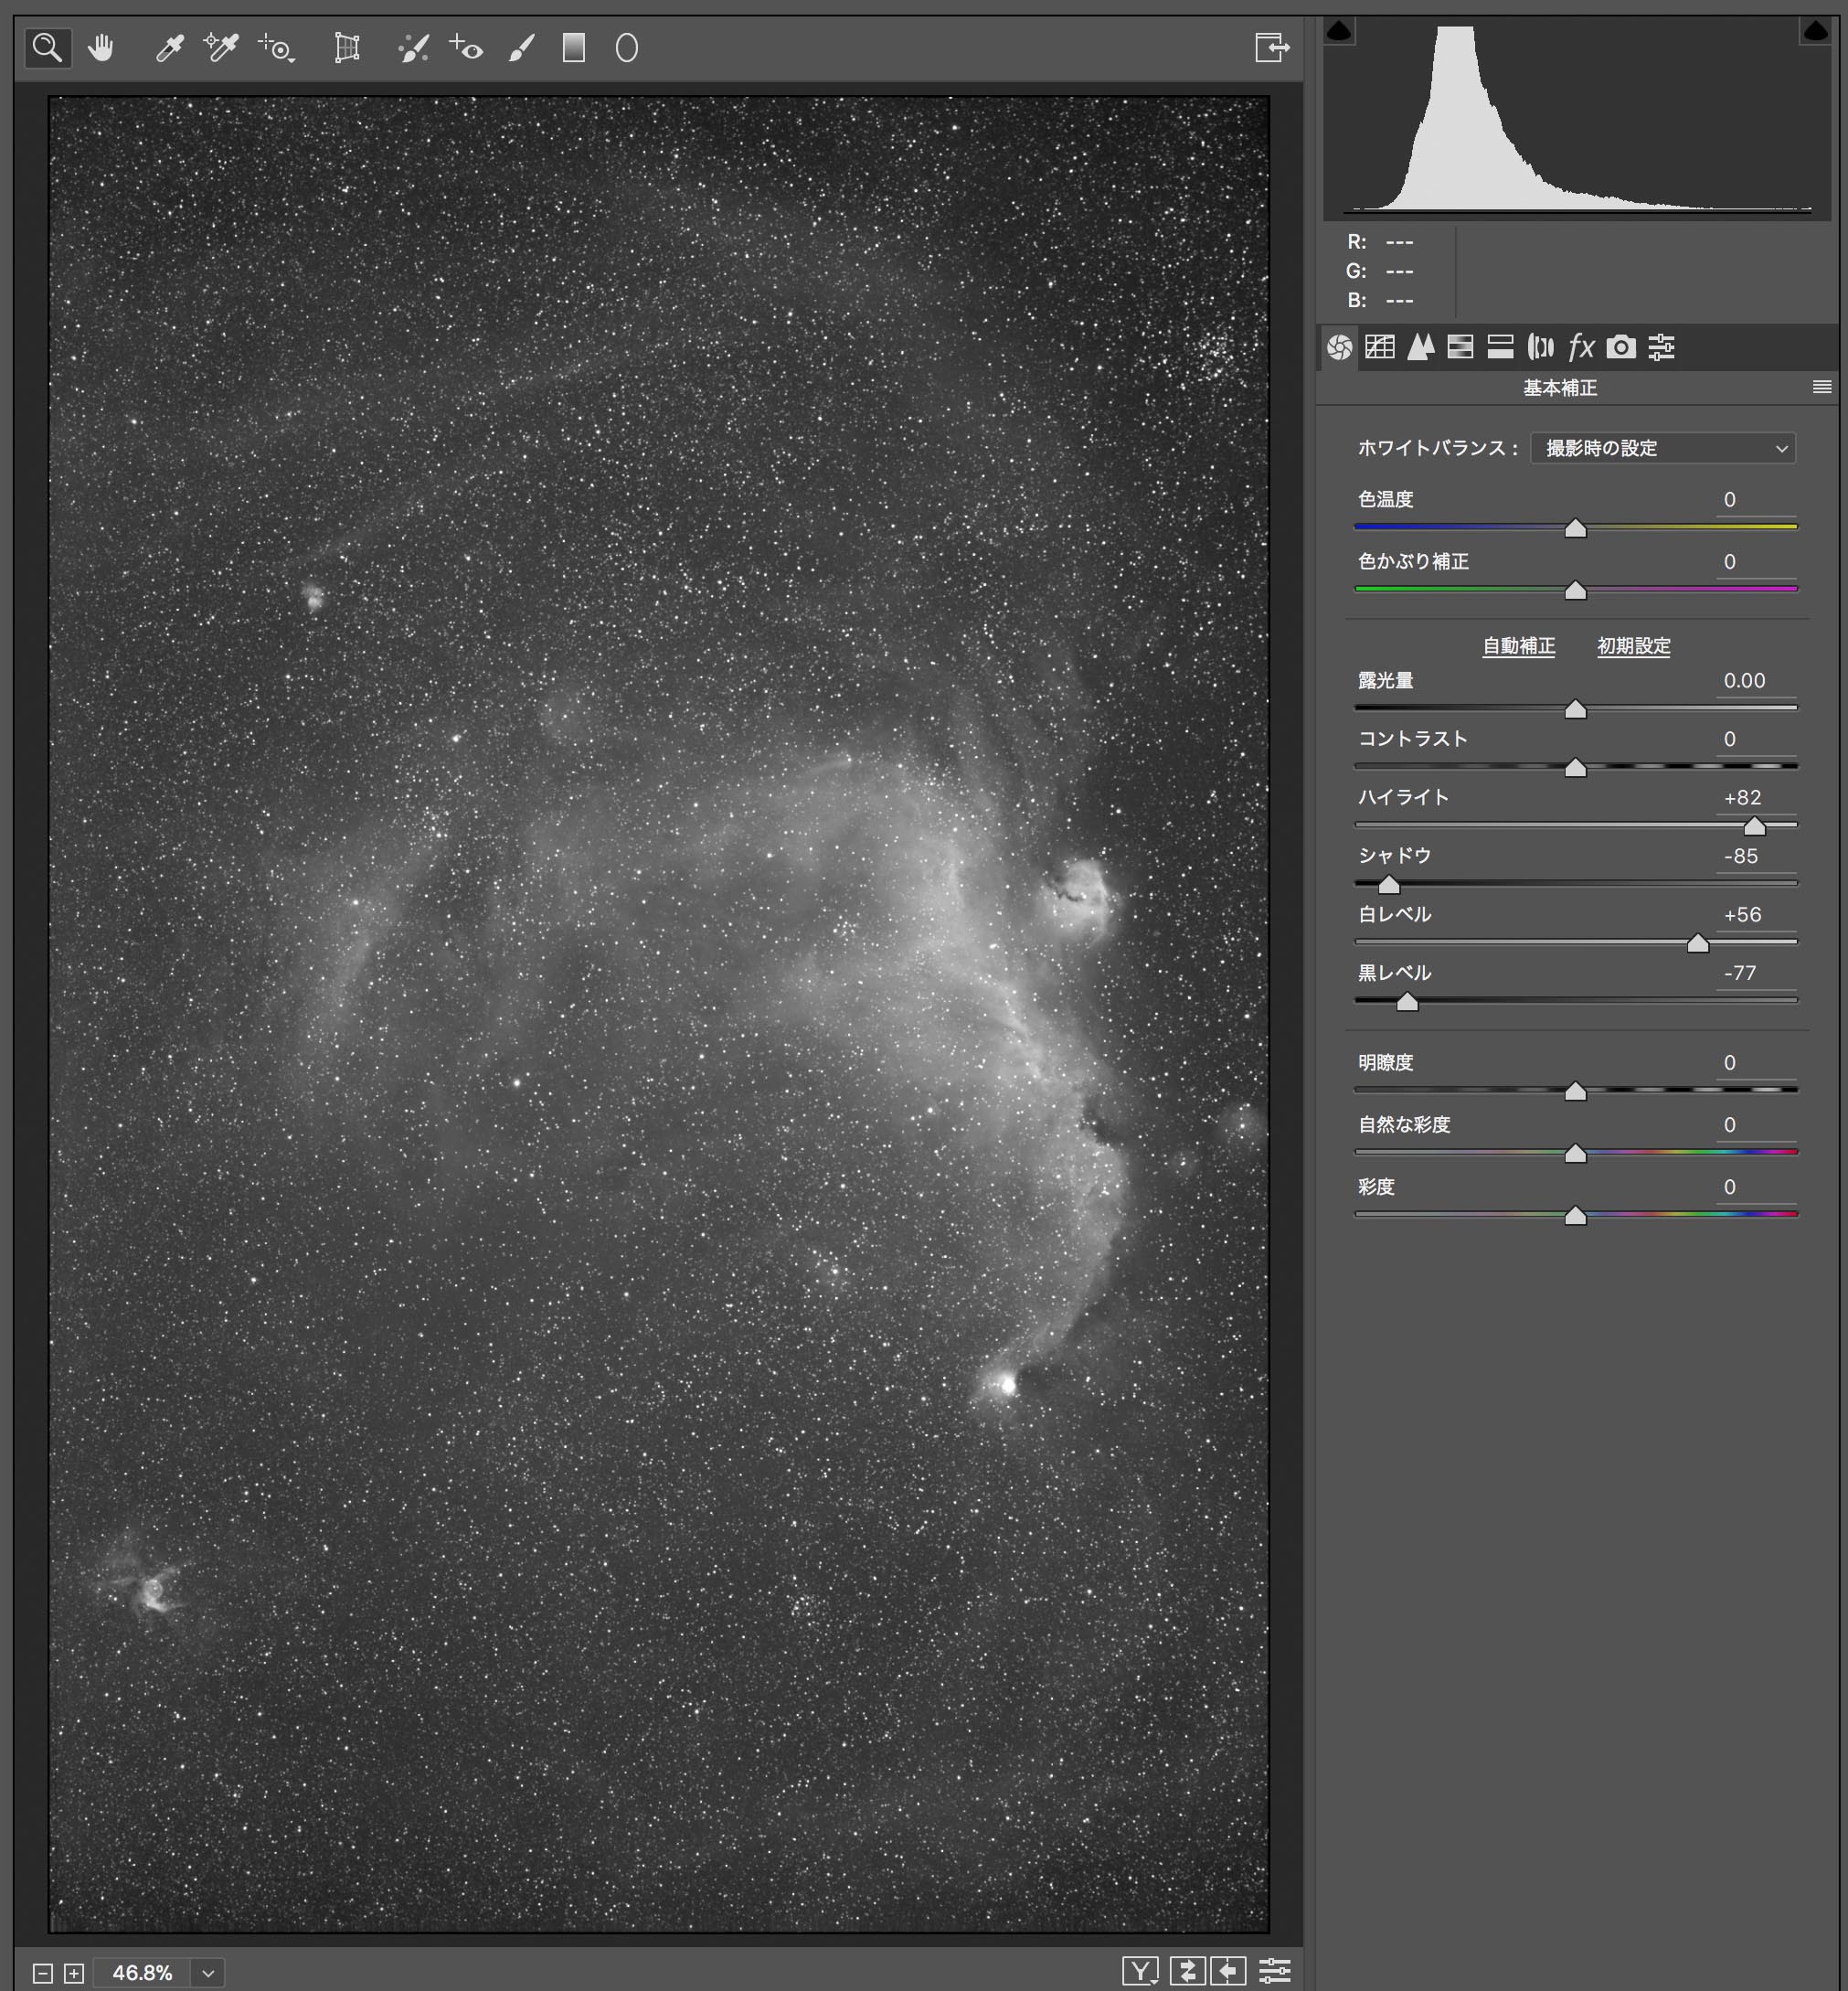Click the ハイライト slider handle

1754,826
